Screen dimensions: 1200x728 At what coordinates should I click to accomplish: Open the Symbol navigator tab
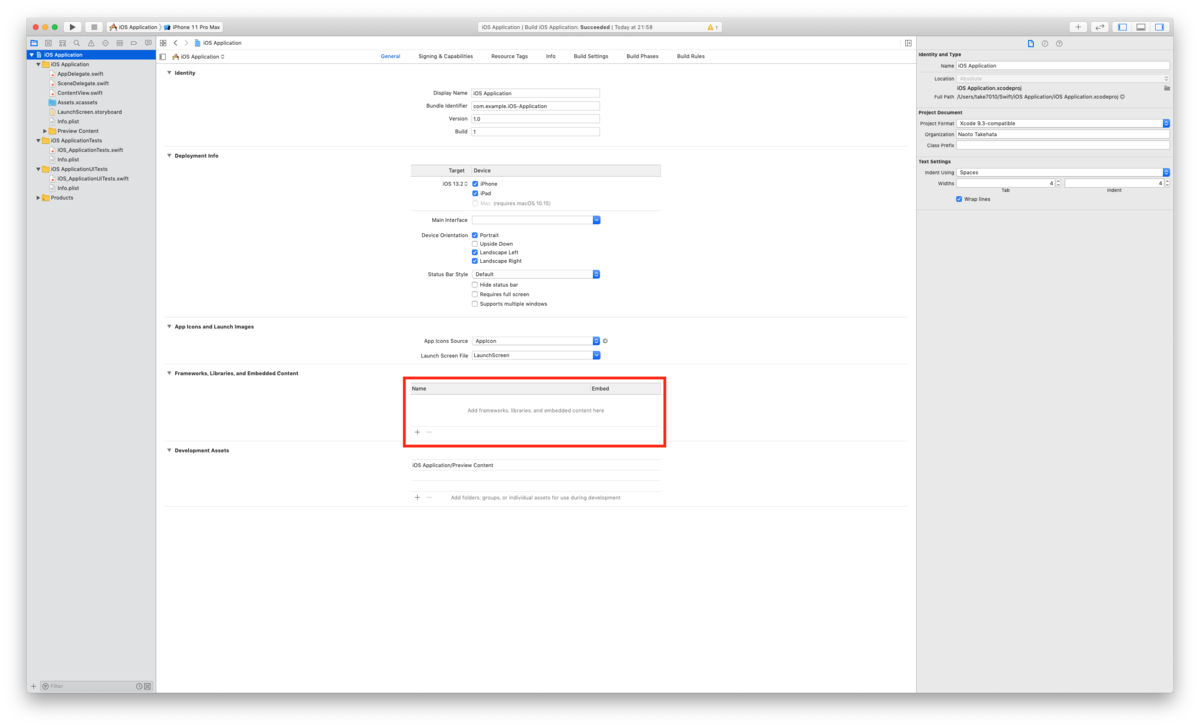62,43
